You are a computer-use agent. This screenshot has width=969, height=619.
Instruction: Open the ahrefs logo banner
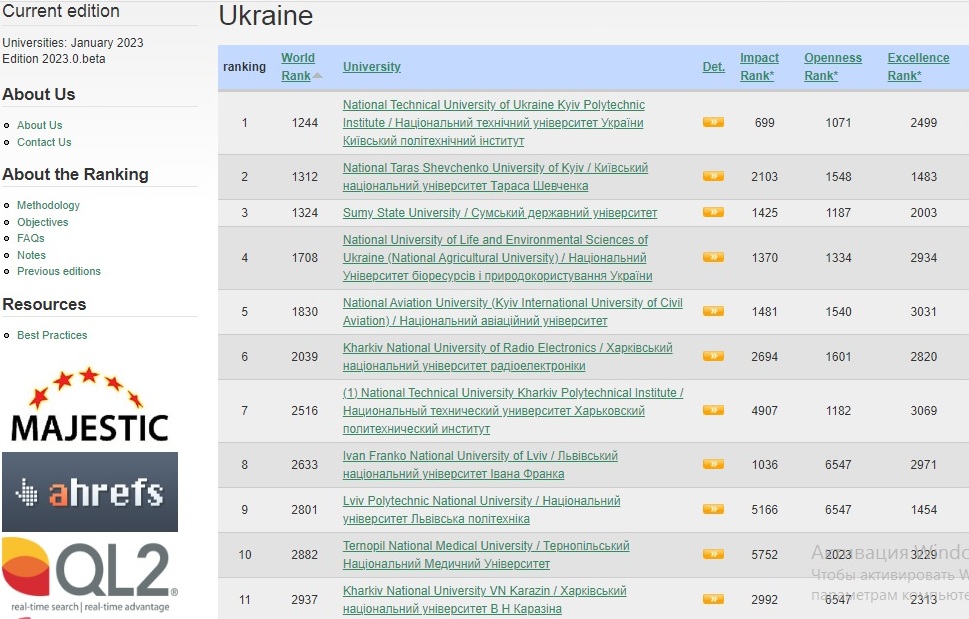point(89,492)
